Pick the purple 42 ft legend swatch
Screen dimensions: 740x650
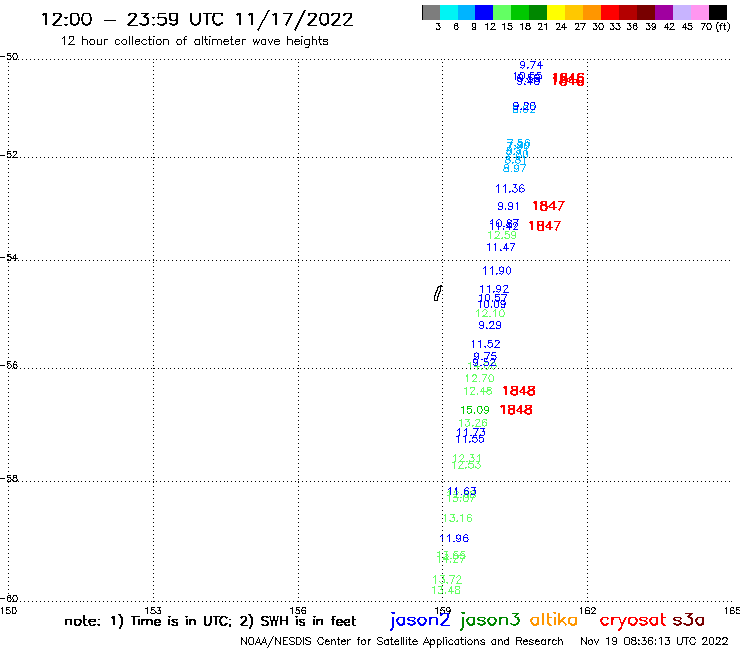[663, 12]
